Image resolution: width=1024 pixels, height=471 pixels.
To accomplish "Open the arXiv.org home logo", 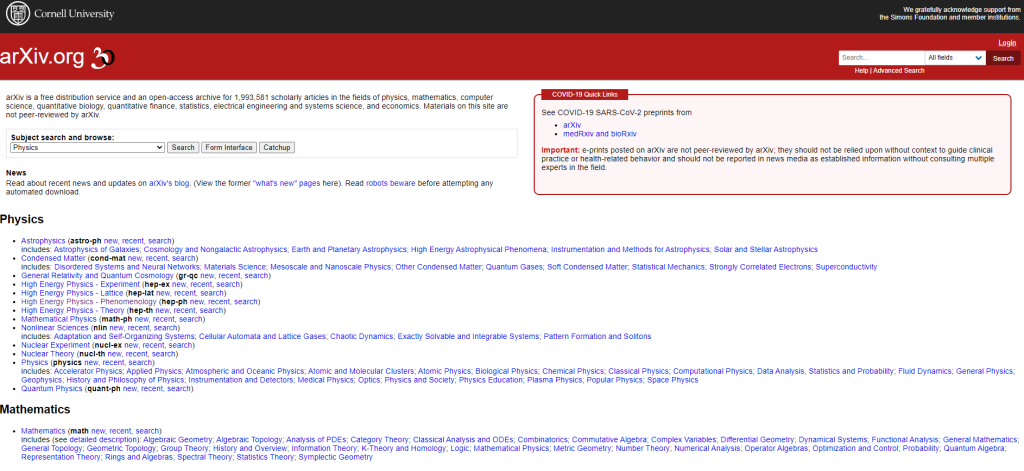I will pyautogui.click(x=57, y=57).
